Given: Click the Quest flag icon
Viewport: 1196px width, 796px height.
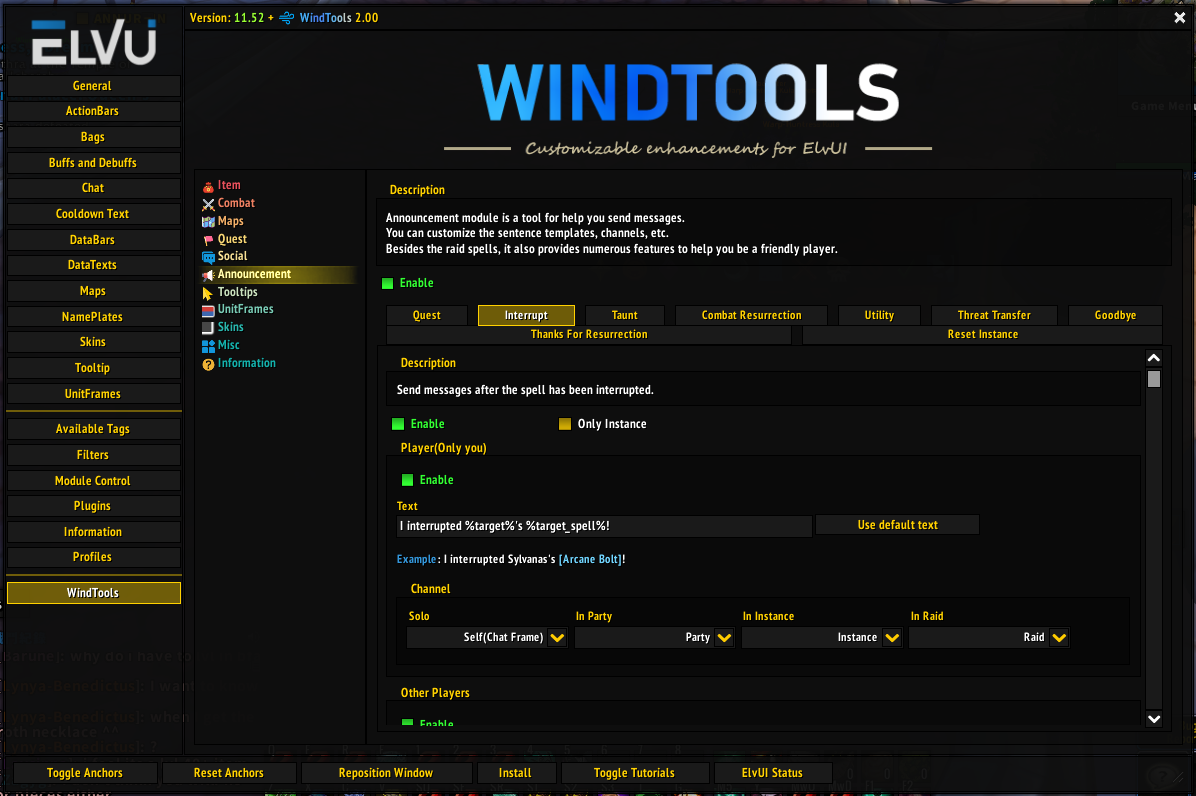Looking at the screenshot, I should pos(208,240).
